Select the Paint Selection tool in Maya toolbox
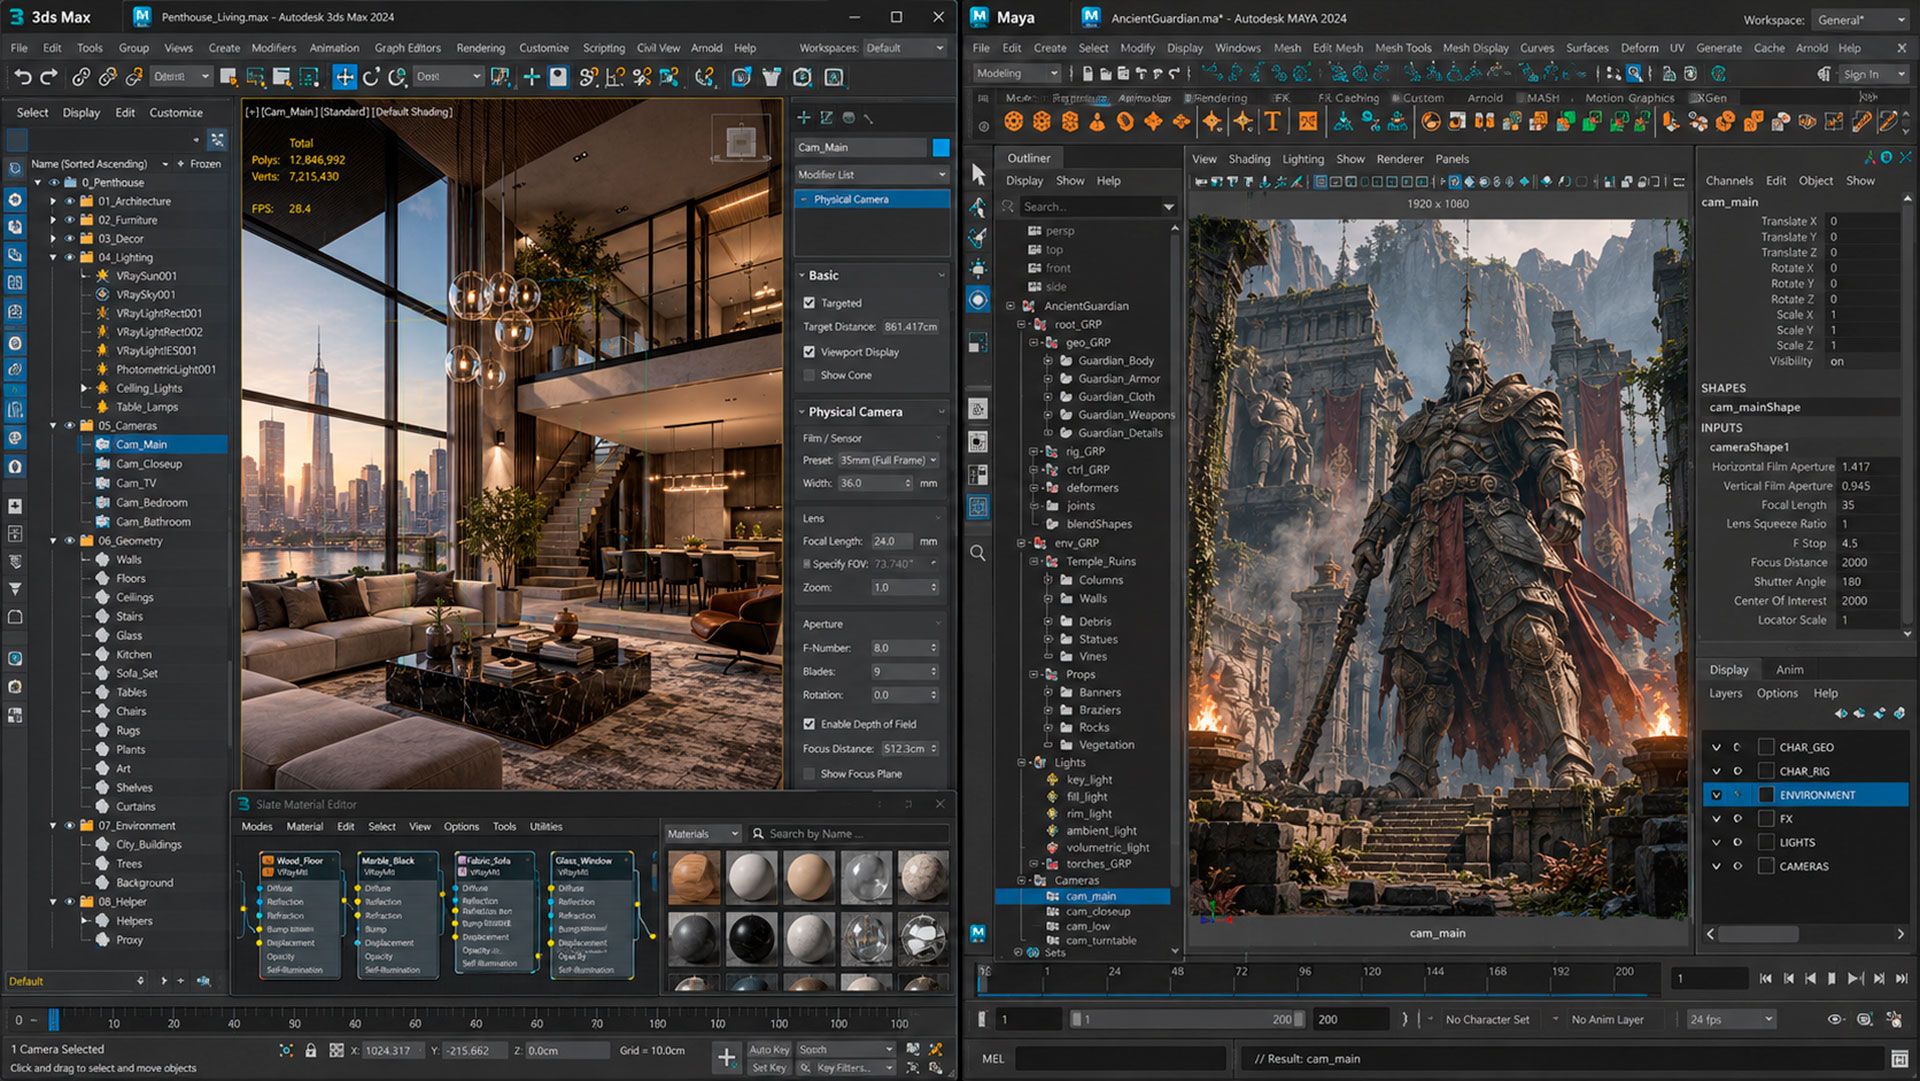 (978, 237)
